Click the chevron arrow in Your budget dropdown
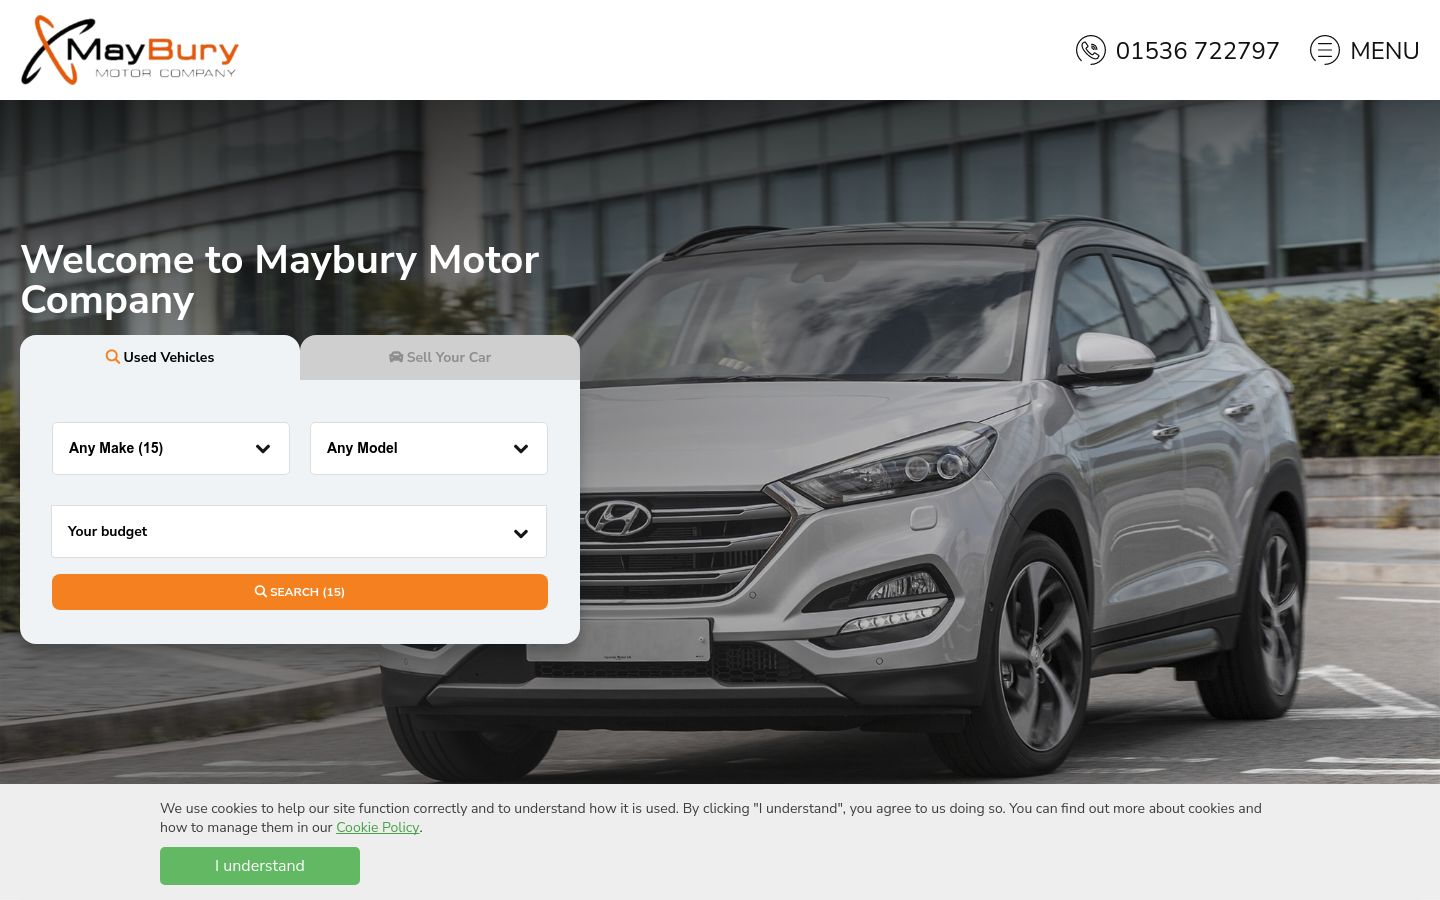This screenshot has width=1440, height=900. (521, 534)
